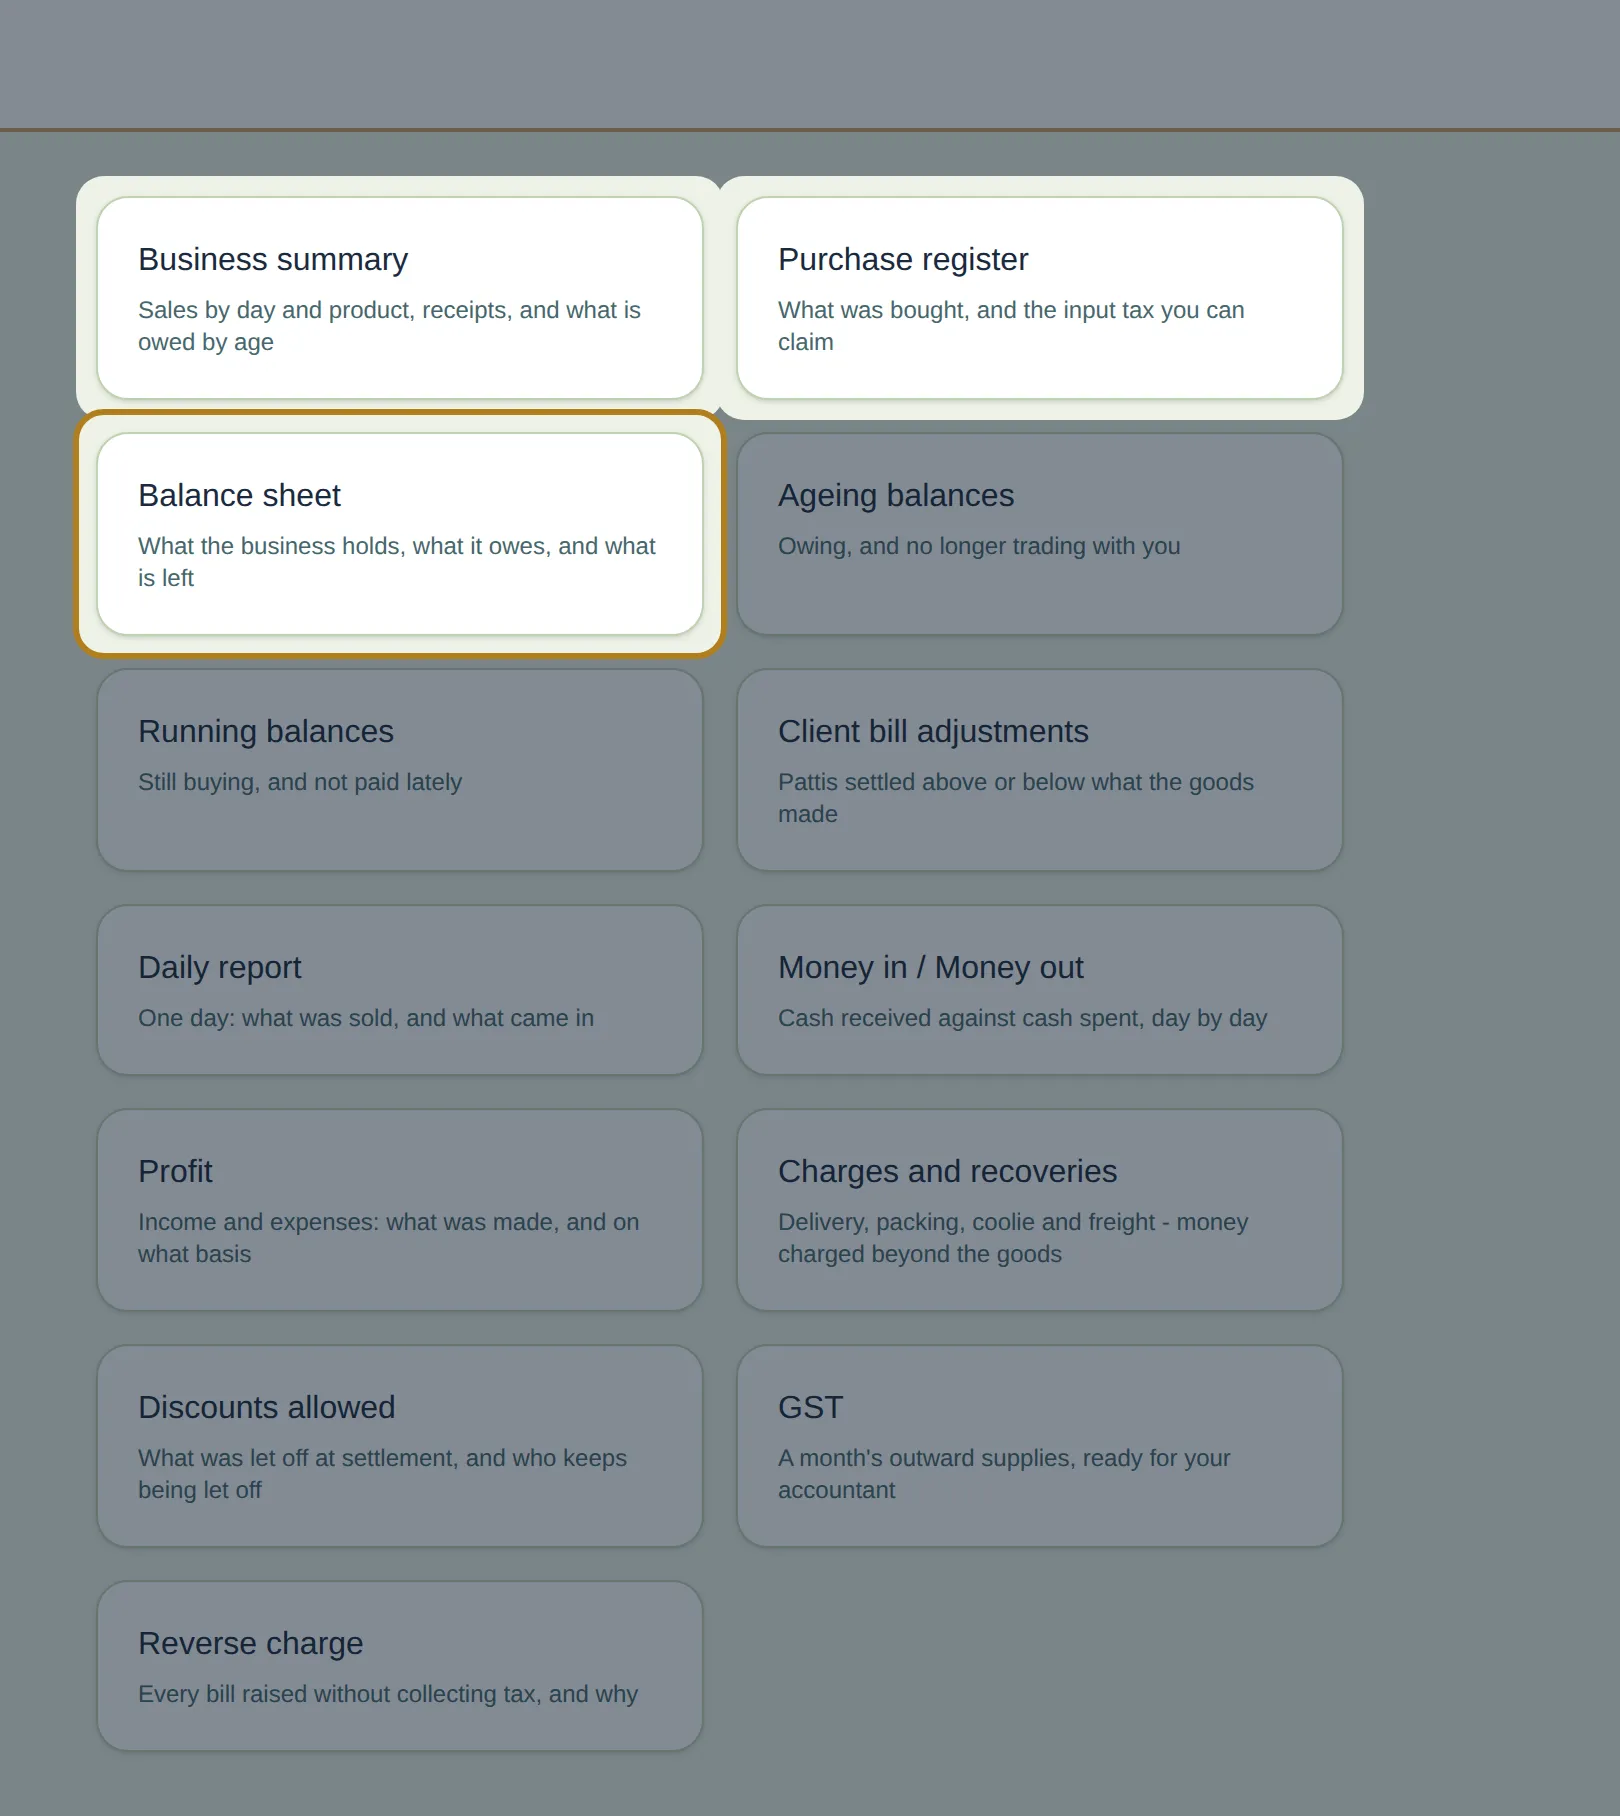Open the Business summary report card
Screen dimensions: 1620x1816
click(x=400, y=298)
